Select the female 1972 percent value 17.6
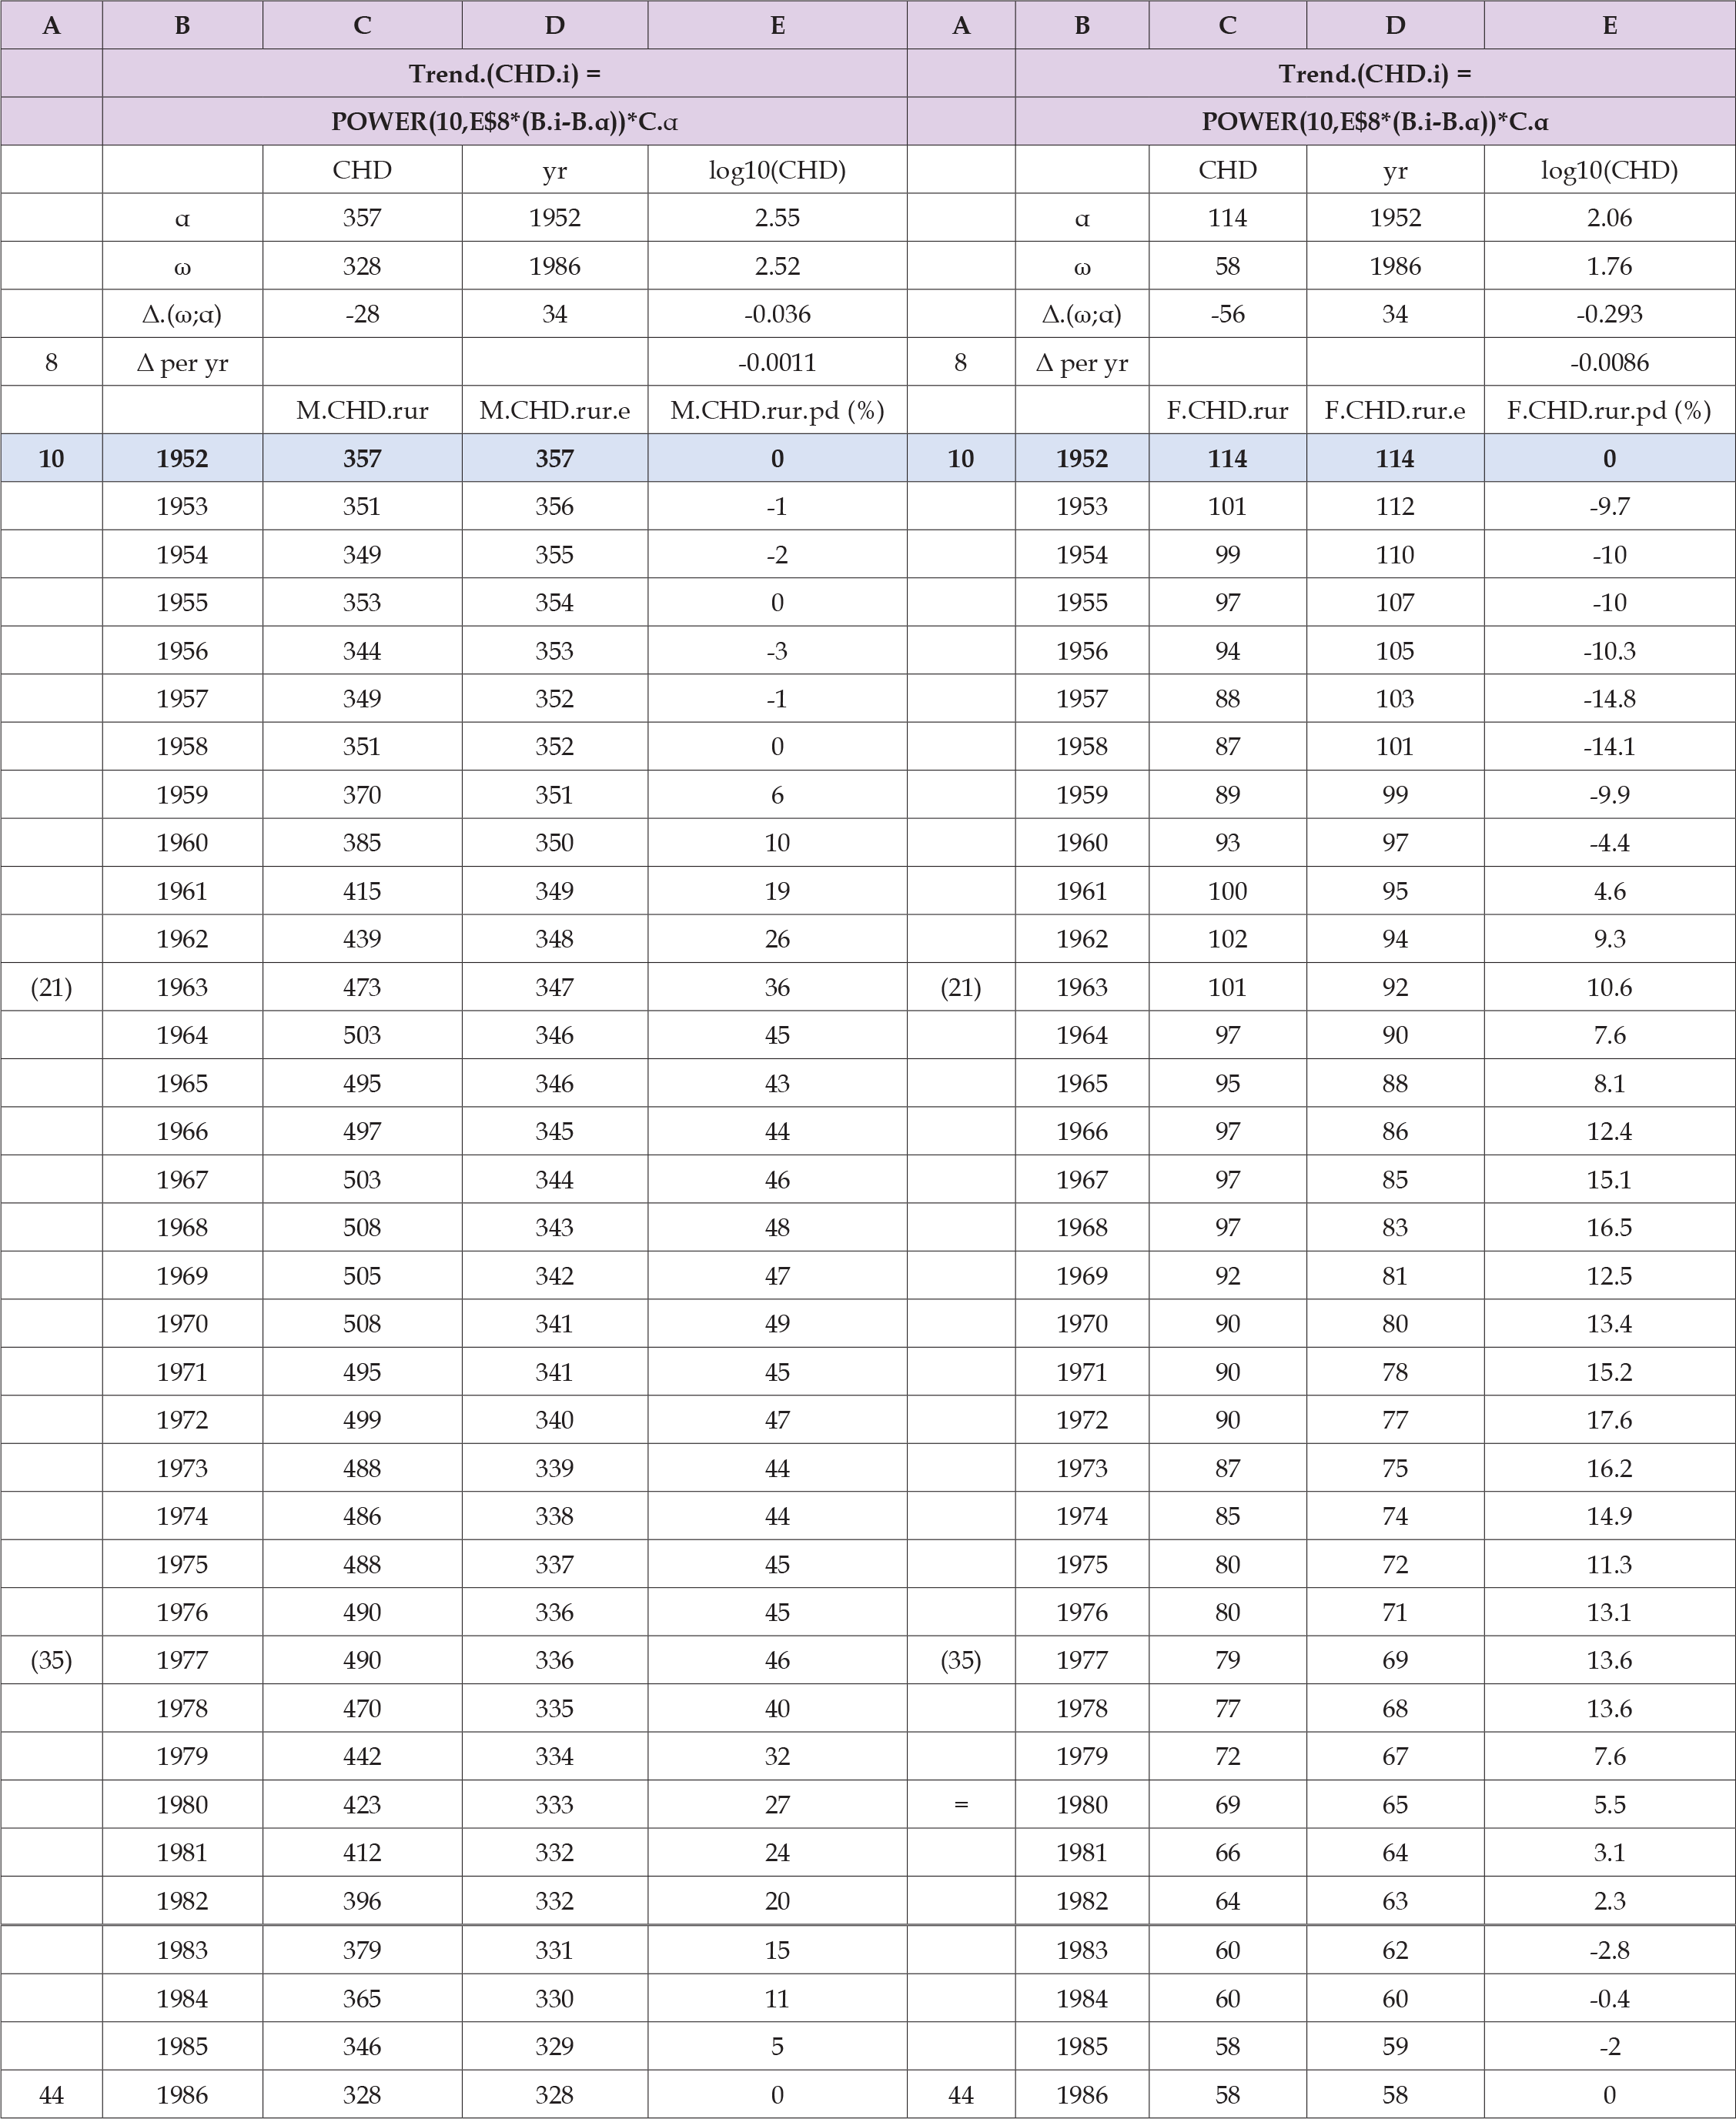The width and height of the screenshot is (1736, 2119). pyautogui.click(x=1609, y=1420)
